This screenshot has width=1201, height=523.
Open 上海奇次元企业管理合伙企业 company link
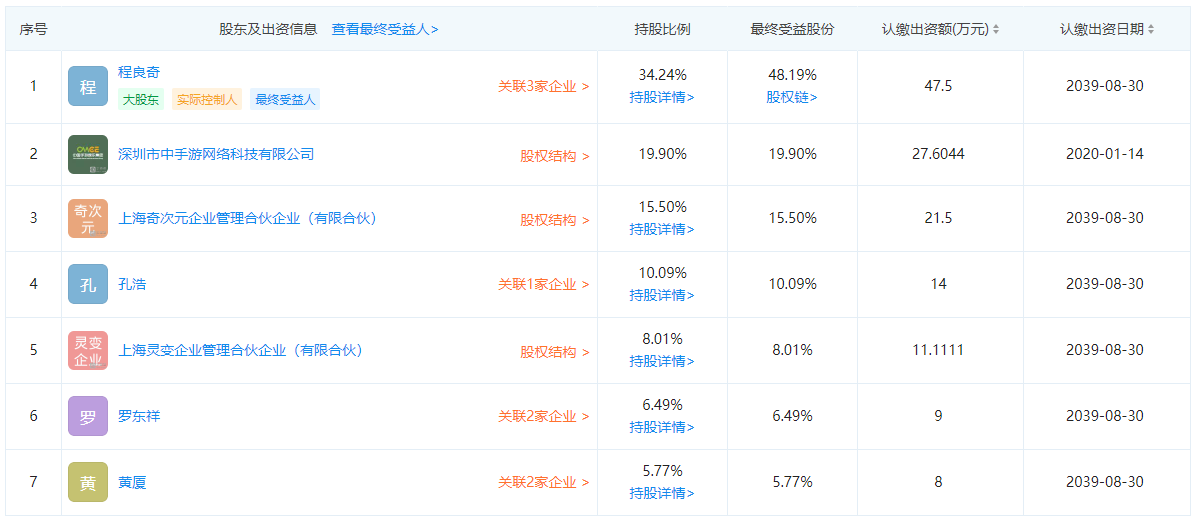tap(247, 219)
